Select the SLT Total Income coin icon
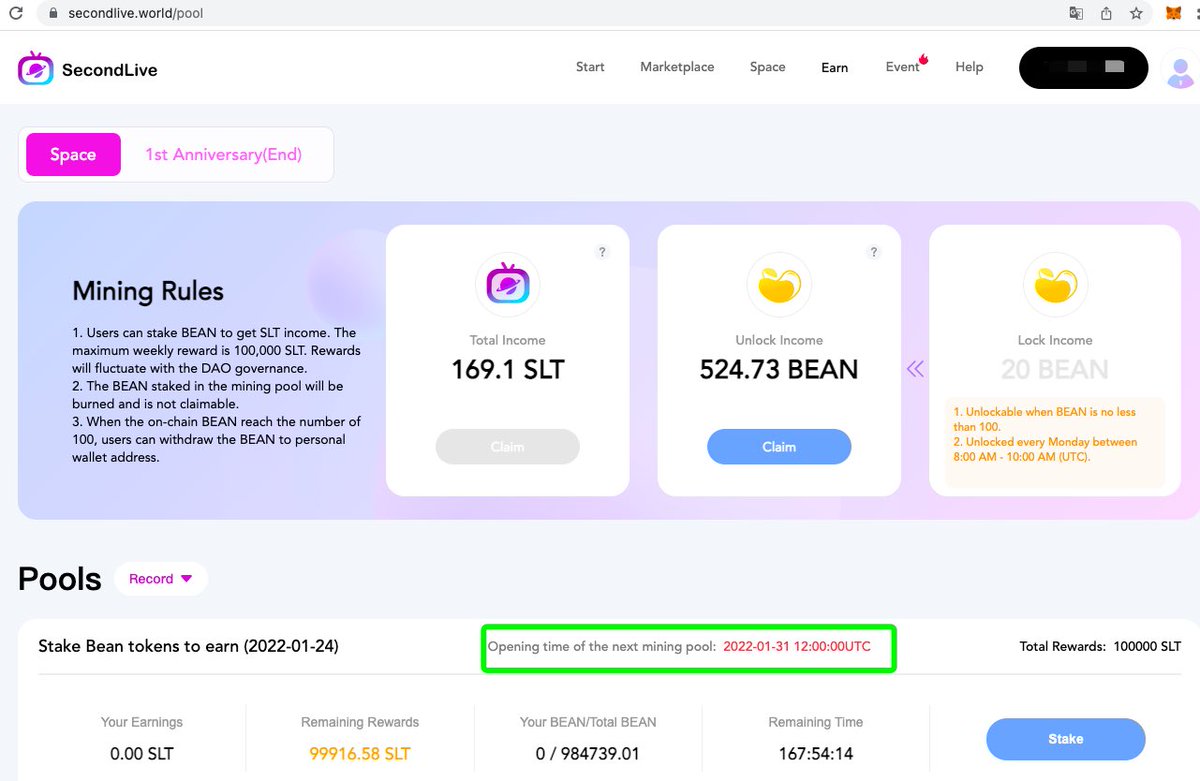This screenshot has height=781, width=1200. point(507,284)
